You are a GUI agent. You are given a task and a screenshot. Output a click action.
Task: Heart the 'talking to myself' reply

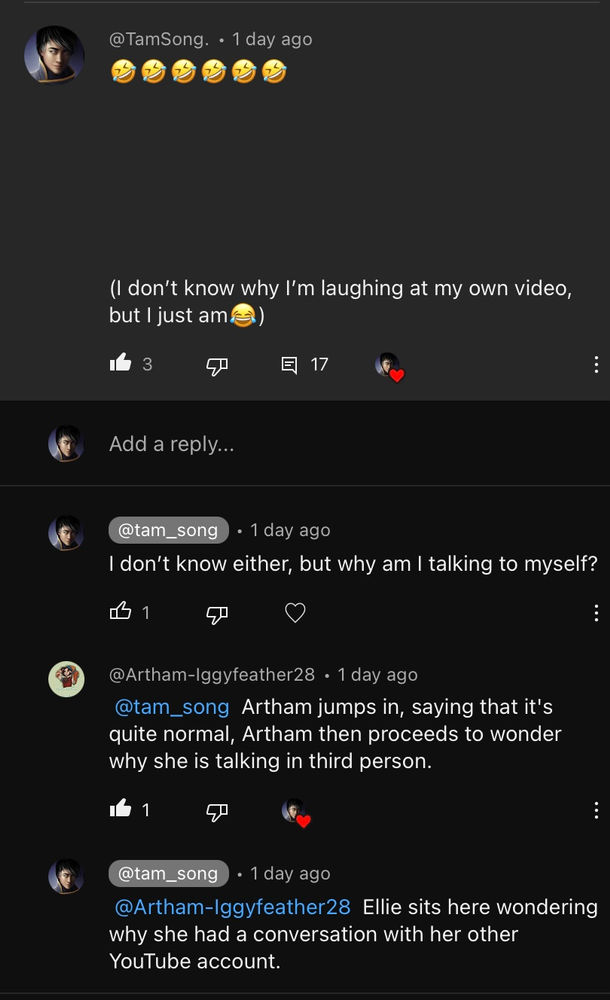pyautogui.click(x=295, y=613)
